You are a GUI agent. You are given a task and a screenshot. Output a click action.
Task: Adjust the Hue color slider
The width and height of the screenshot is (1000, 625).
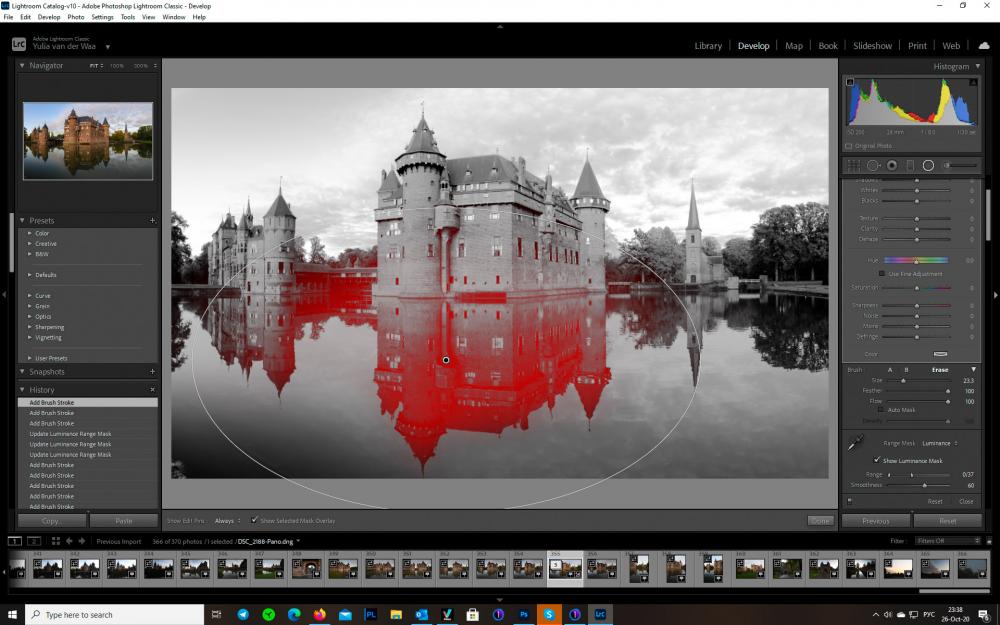pos(916,260)
